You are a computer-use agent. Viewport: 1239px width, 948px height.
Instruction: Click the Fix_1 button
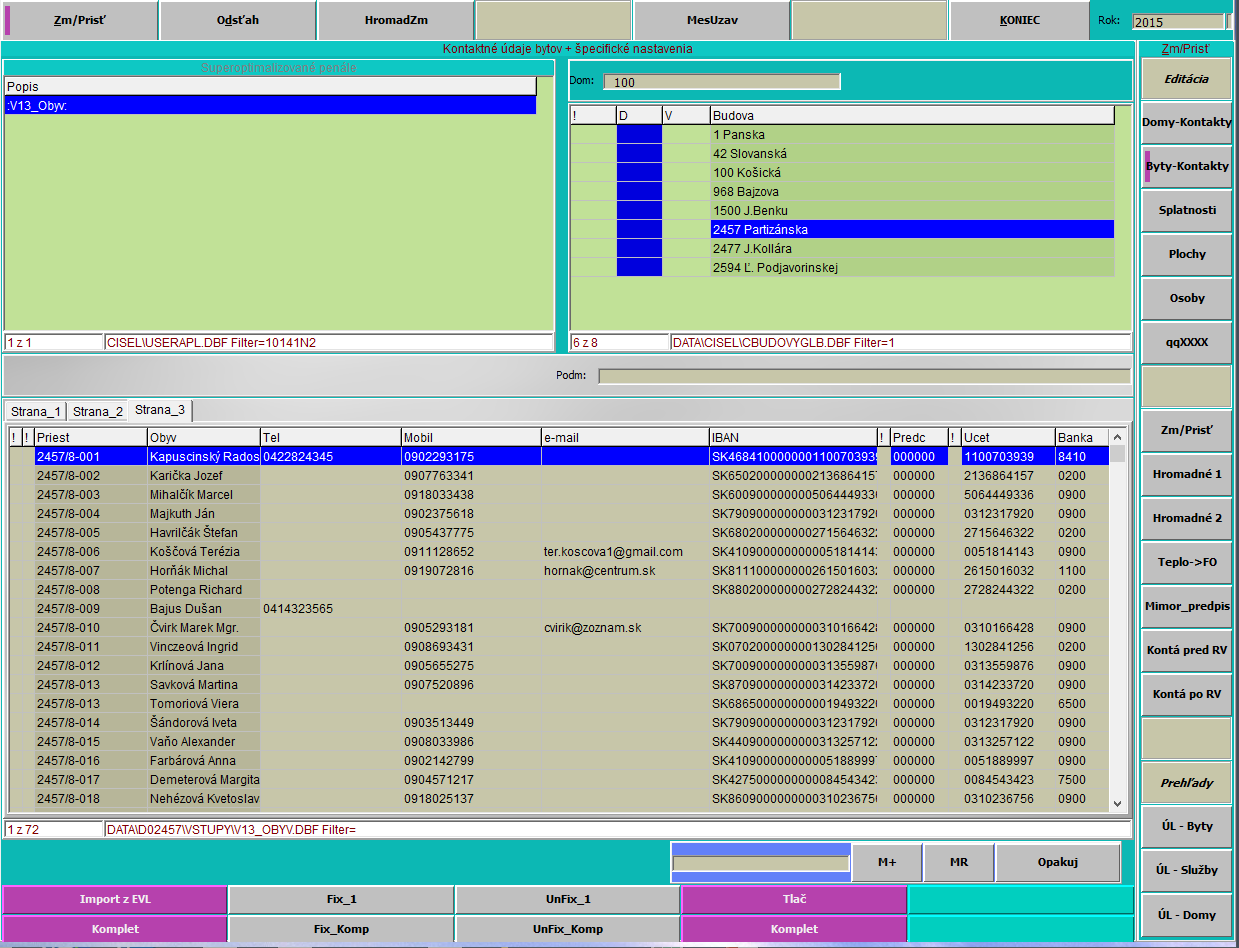coord(341,899)
